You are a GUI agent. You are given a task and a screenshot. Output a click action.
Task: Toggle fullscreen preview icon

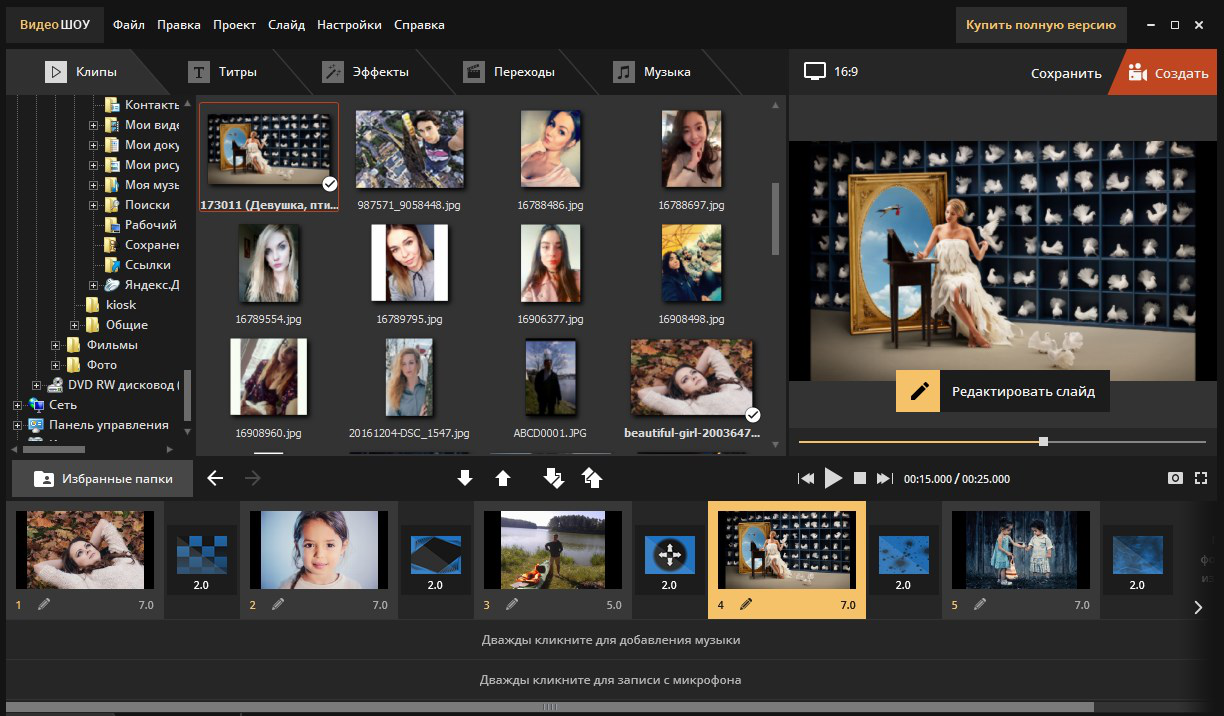point(1202,479)
